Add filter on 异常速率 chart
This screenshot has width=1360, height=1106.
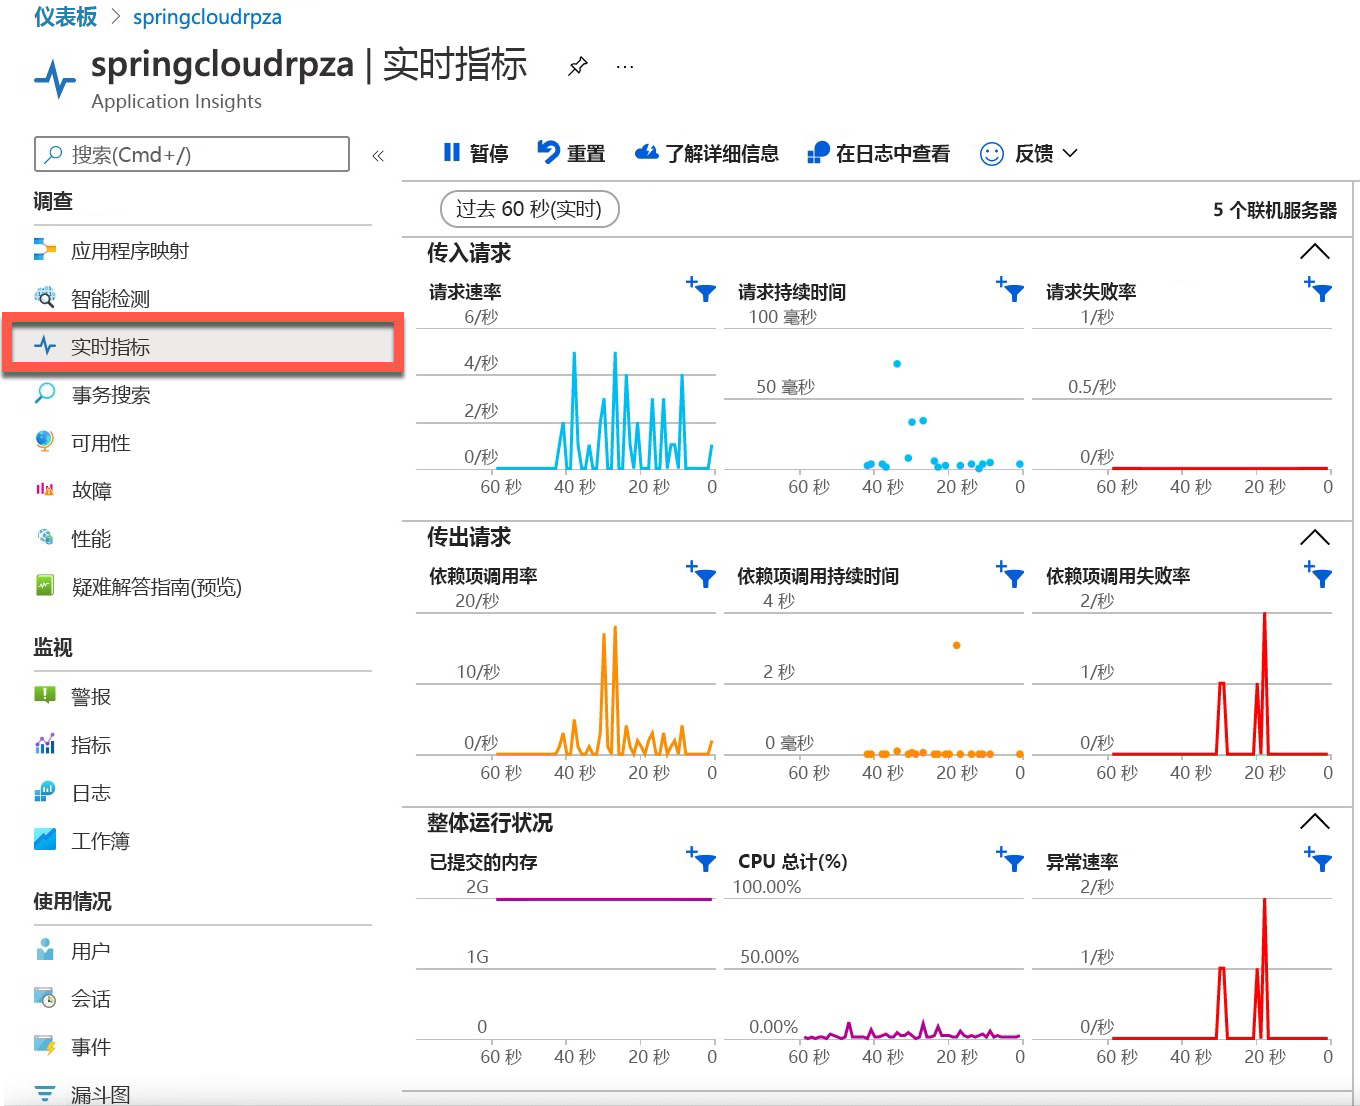[x=1319, y=860]
